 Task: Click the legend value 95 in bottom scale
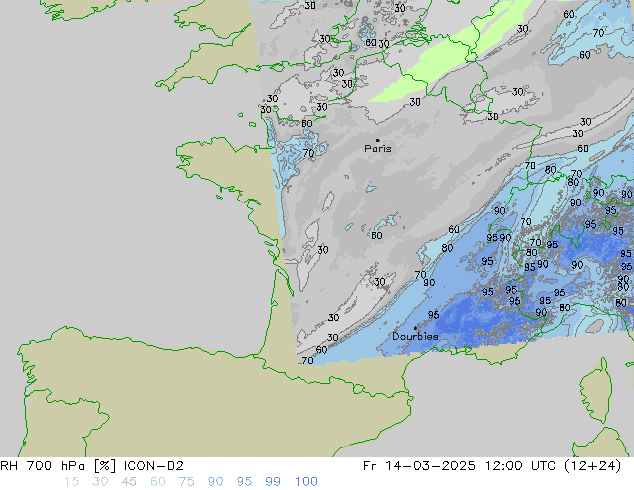pos(244,482)
